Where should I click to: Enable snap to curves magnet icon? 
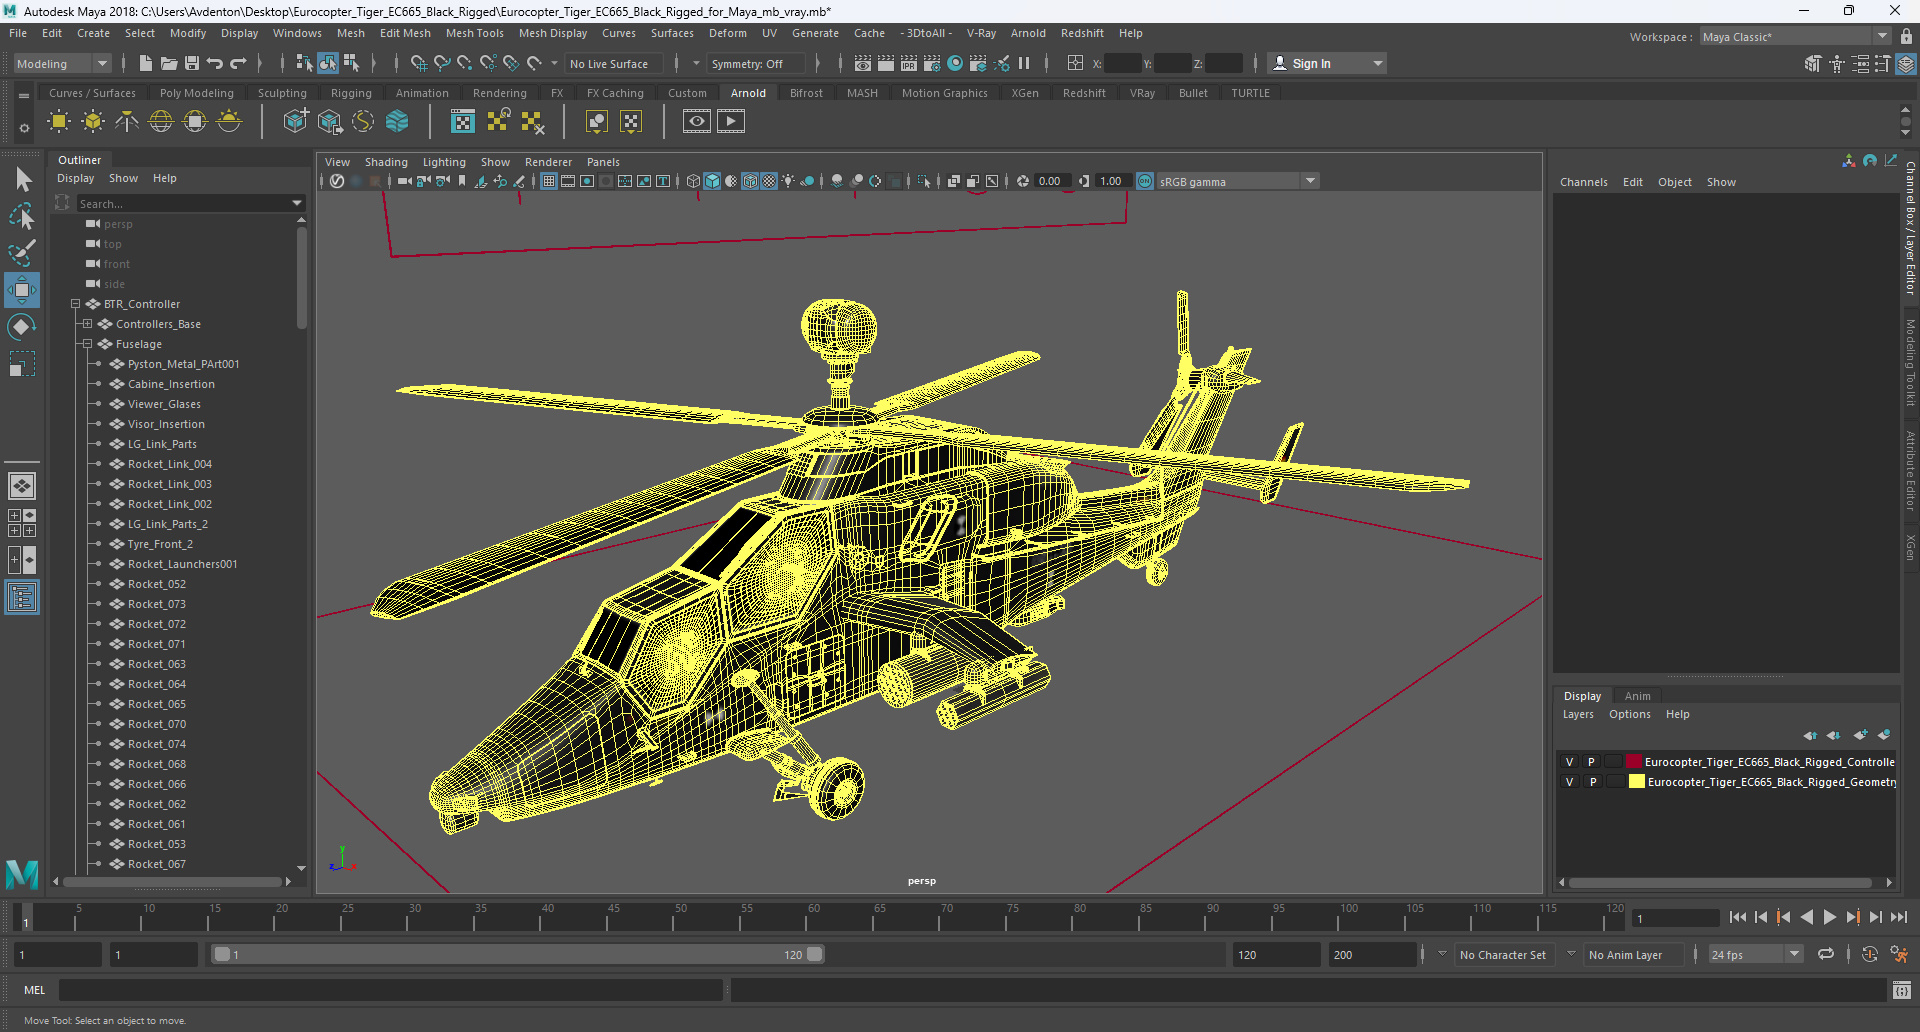pyautogui.click(x=442, y=63)
